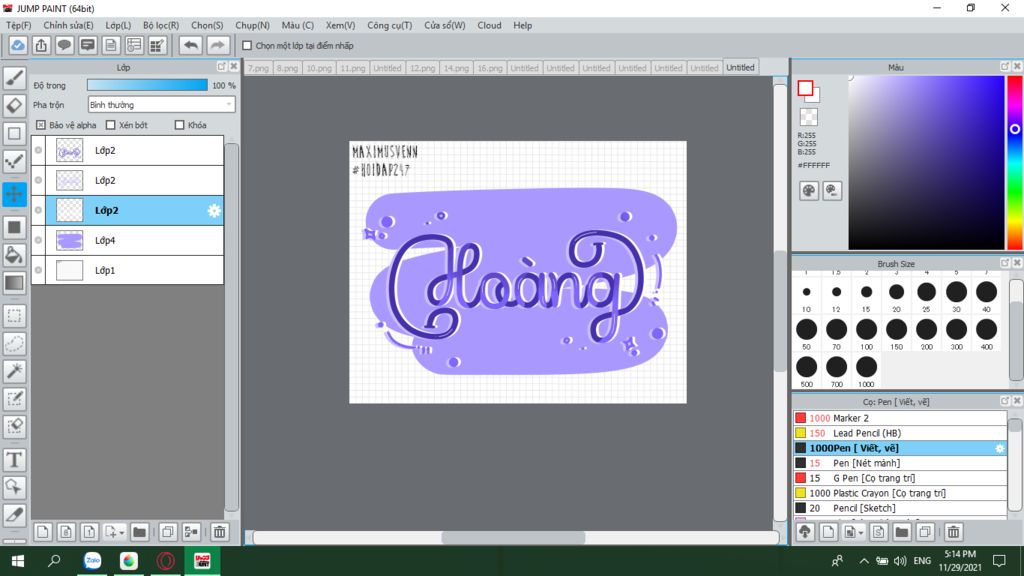Image resolution: width=1024 pixels, height=576 pixels.
Task: Click the share/export icon in top toolbar
Action: pyautogui.click(x=41, y=46)
